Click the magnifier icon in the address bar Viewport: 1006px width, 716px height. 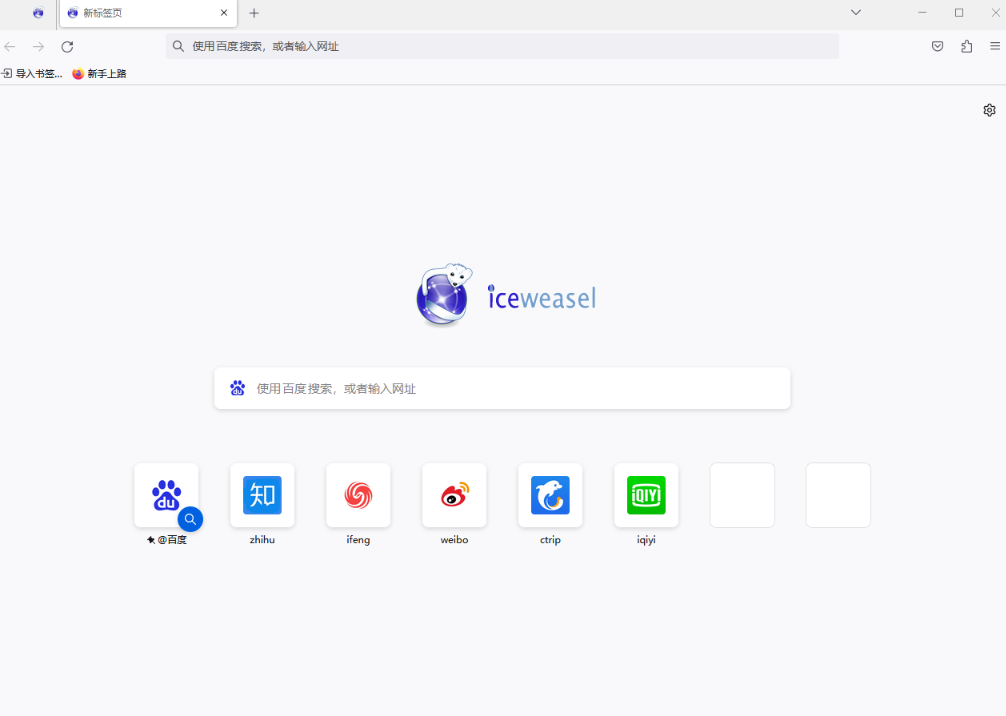tap(178, 46)
